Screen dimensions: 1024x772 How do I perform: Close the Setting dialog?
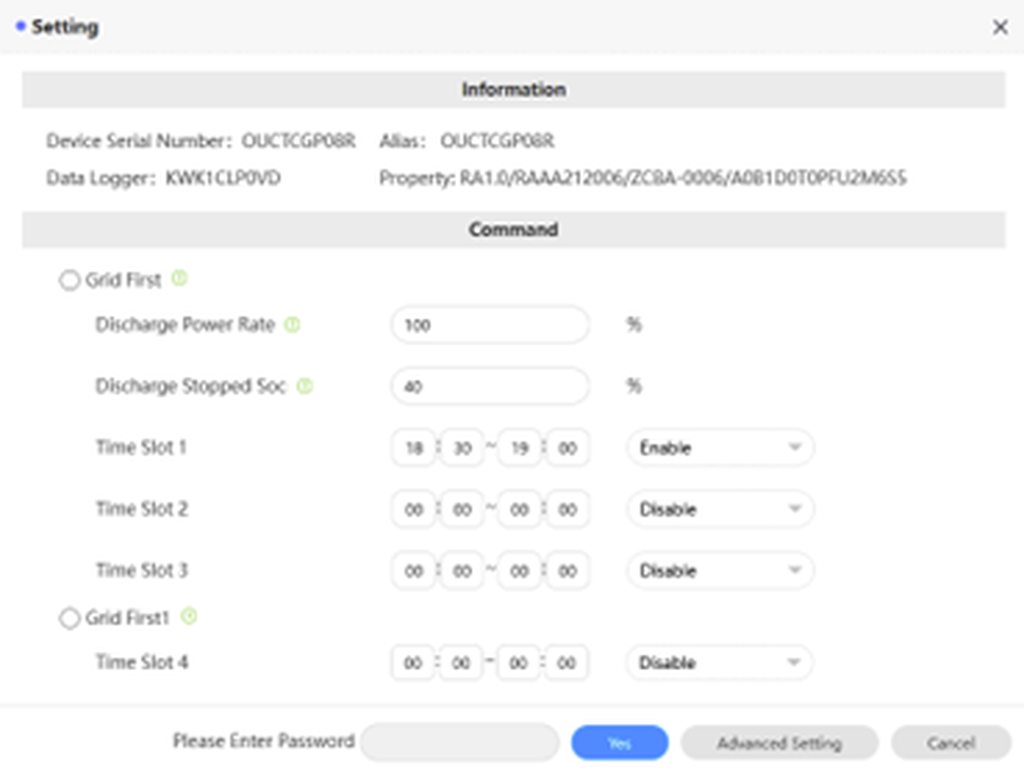1000,28
